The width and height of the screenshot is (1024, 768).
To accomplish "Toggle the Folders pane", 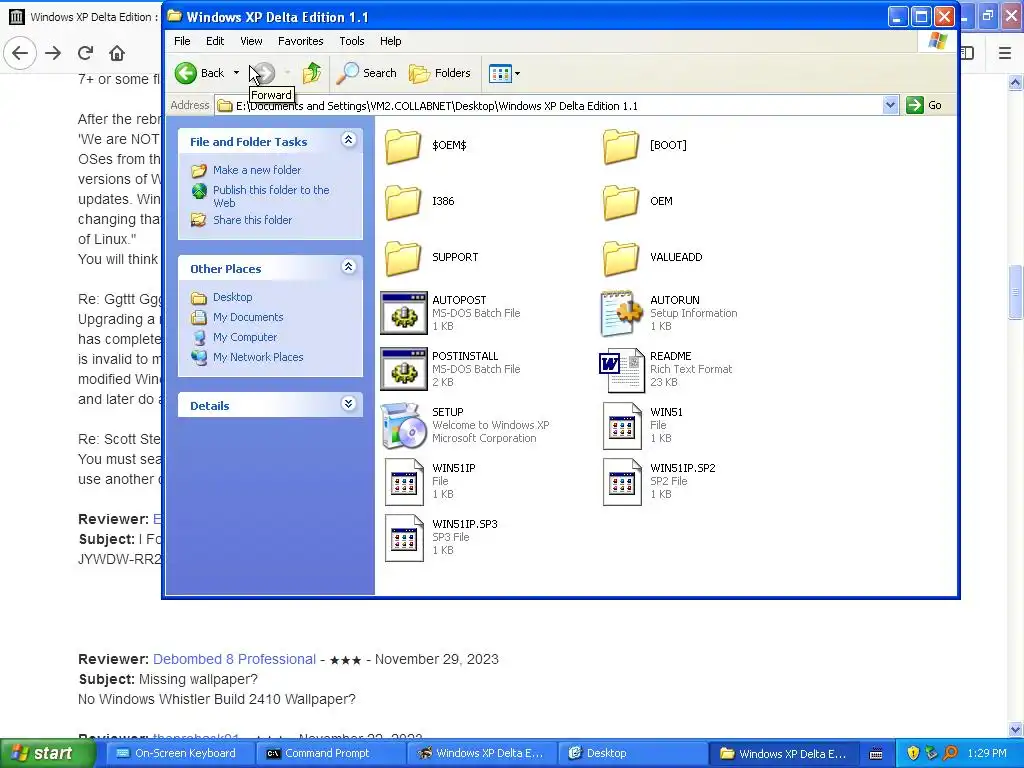I will tap(440, 73).
